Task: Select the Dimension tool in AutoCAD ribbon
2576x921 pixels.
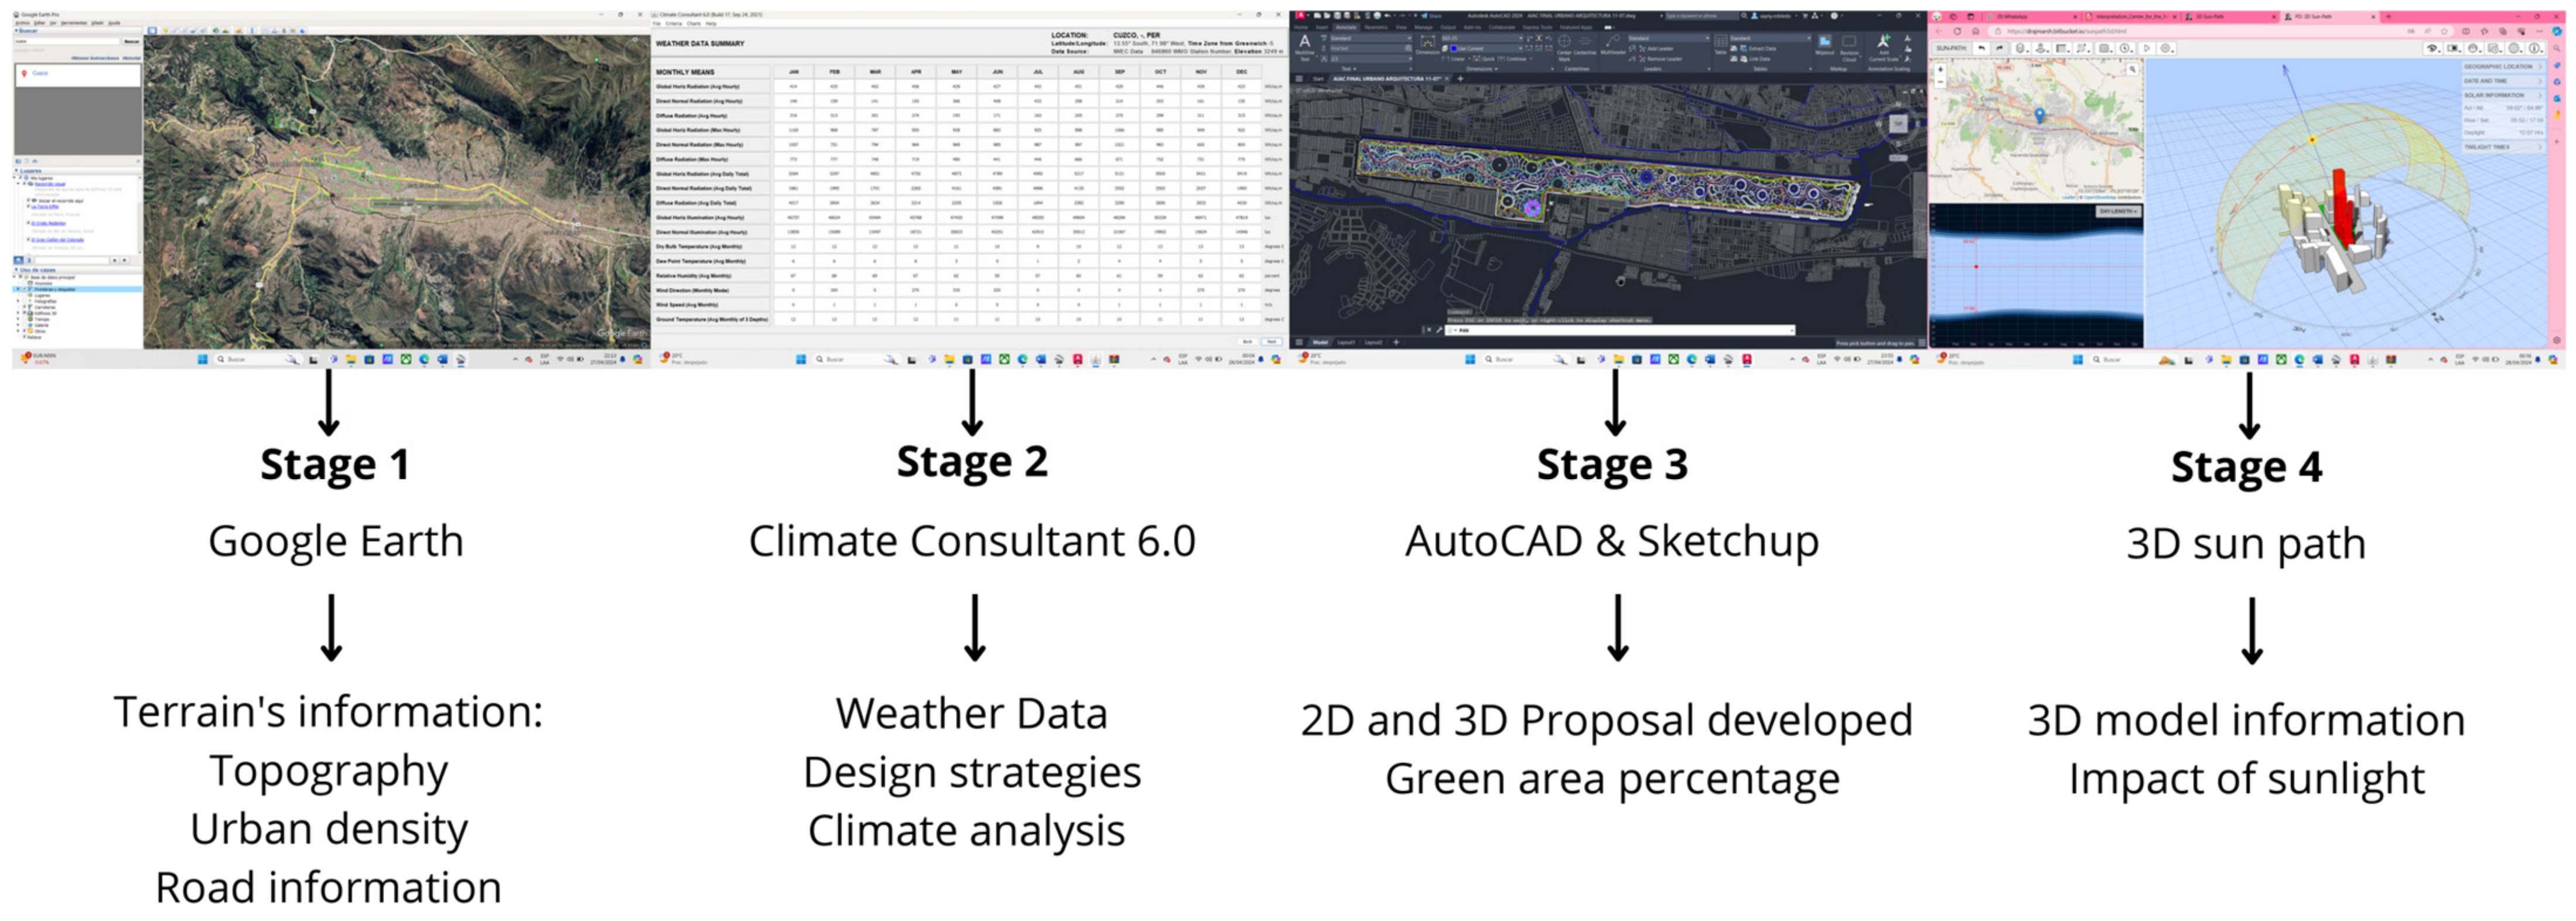Action: tap(1428, 45)
